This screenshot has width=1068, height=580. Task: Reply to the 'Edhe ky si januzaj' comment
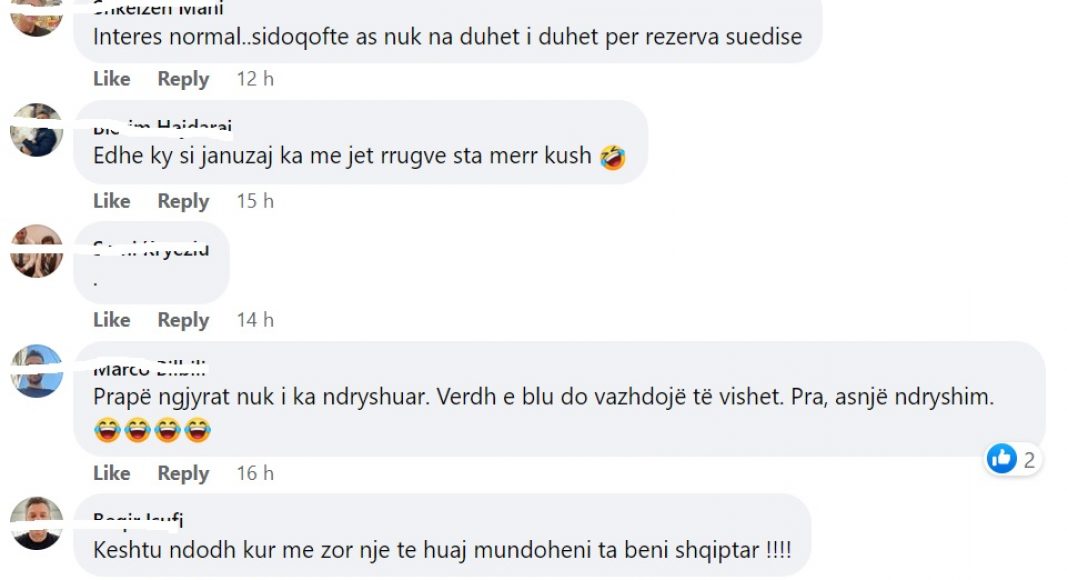click(183, 201)
